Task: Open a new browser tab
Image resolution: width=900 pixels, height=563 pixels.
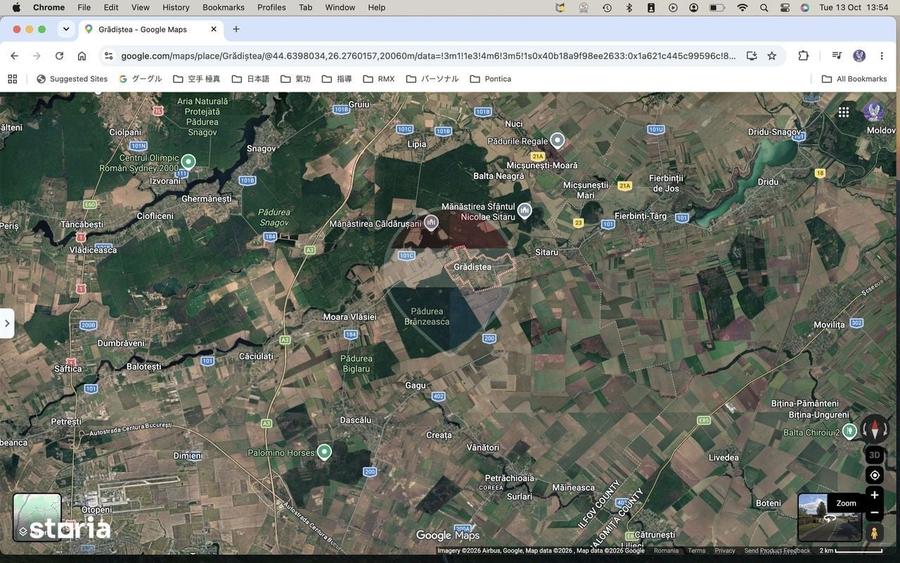Action: 236,29
